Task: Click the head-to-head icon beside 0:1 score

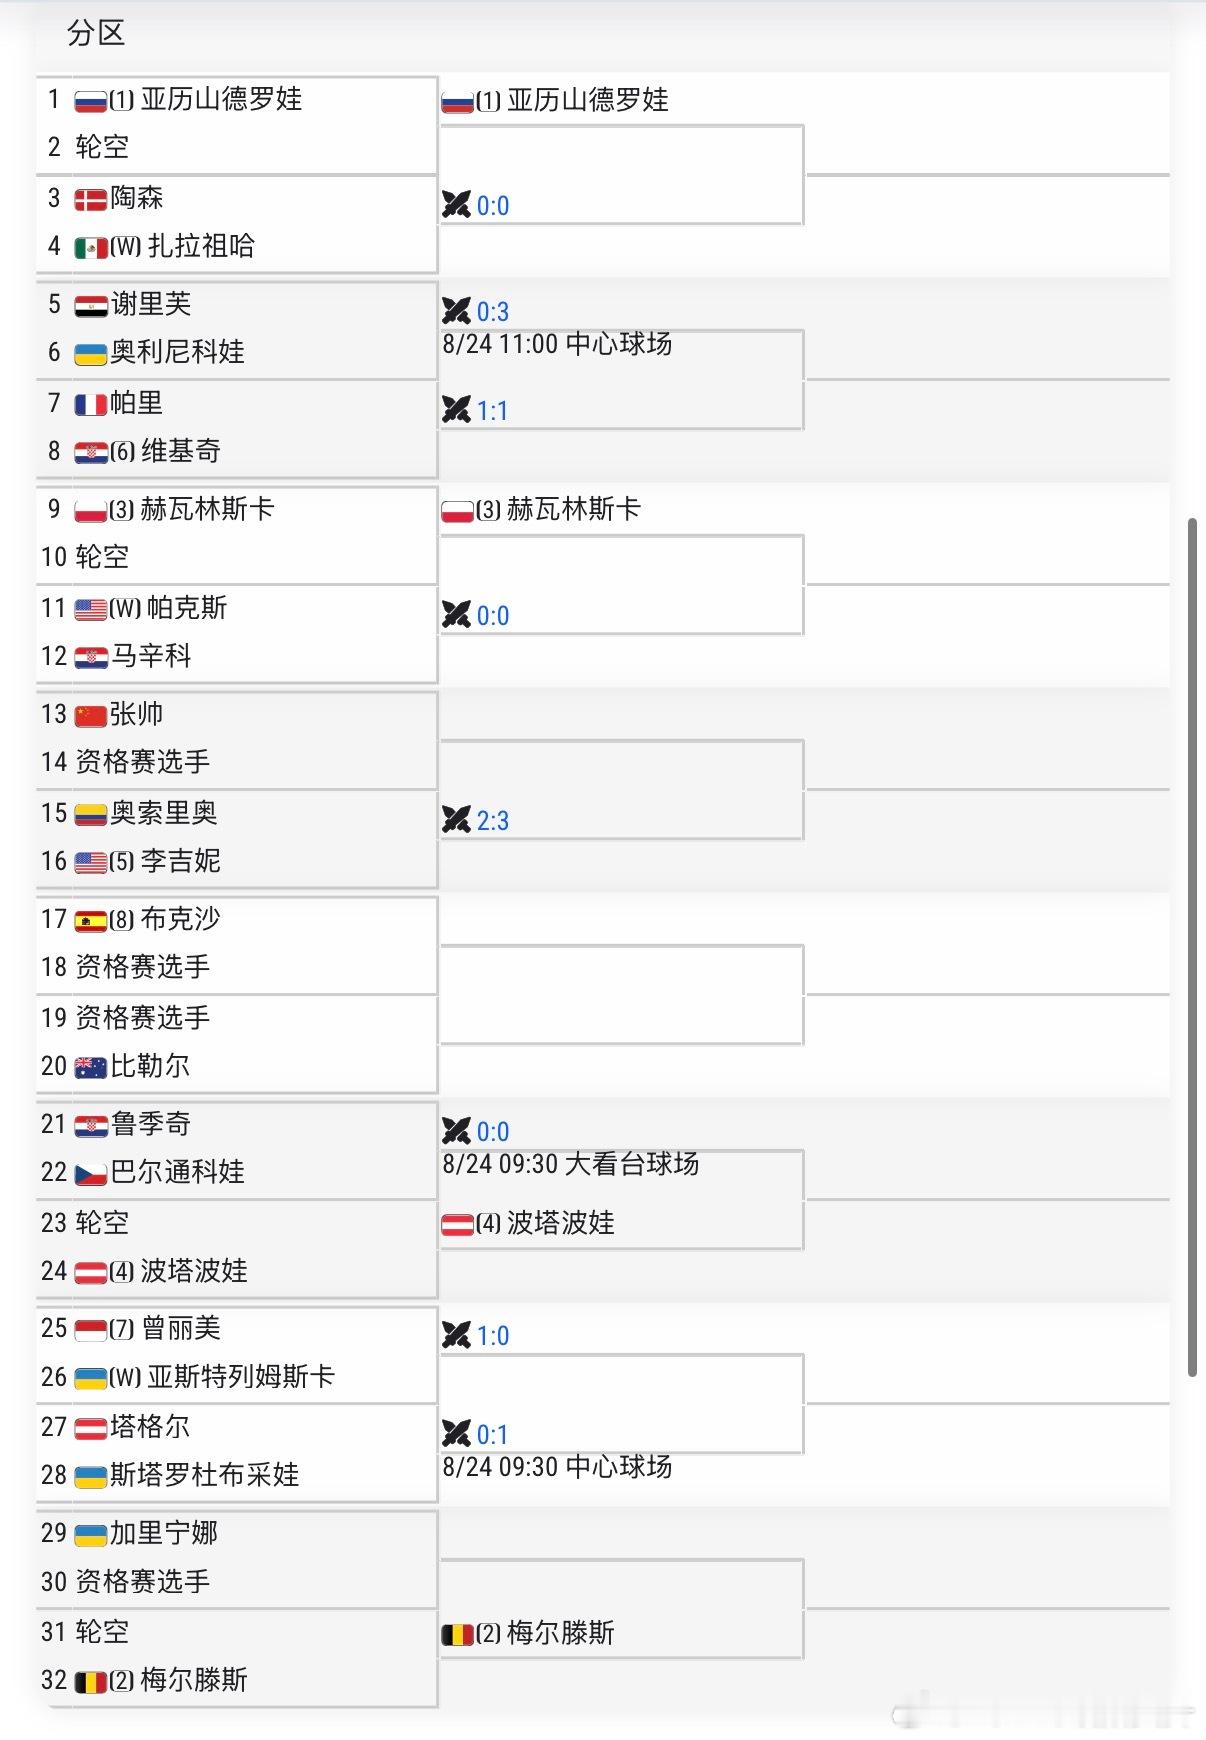Action: point(456,1434)
